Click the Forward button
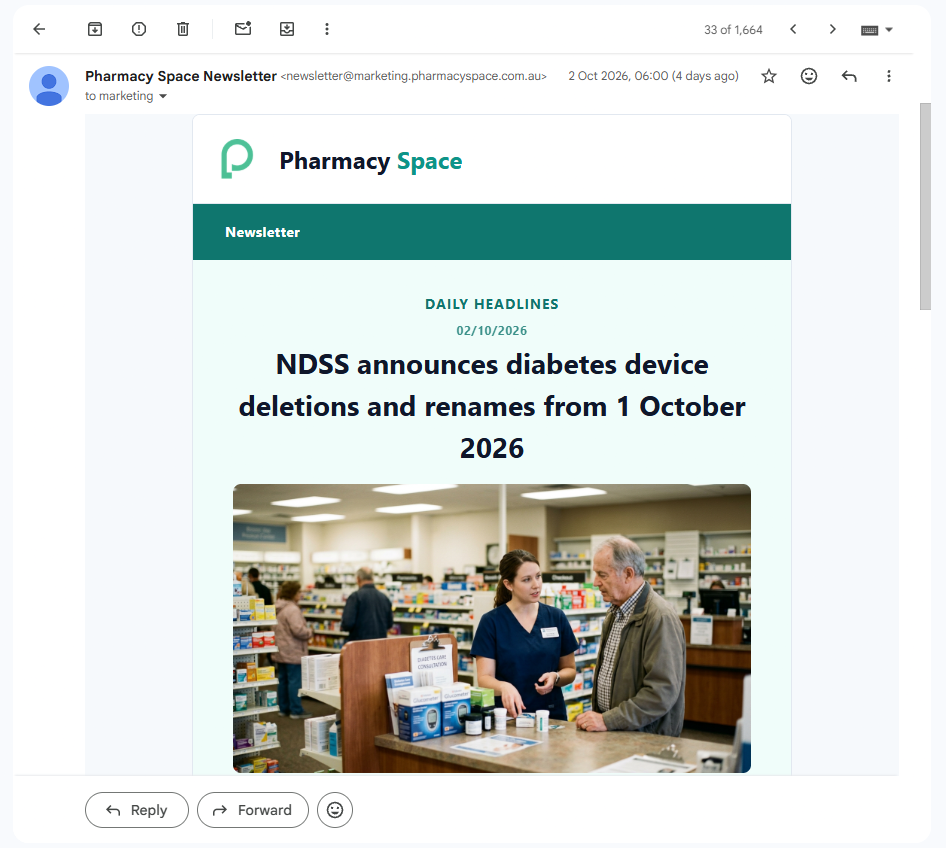946x848 pixels. click(x=253, y=810)
